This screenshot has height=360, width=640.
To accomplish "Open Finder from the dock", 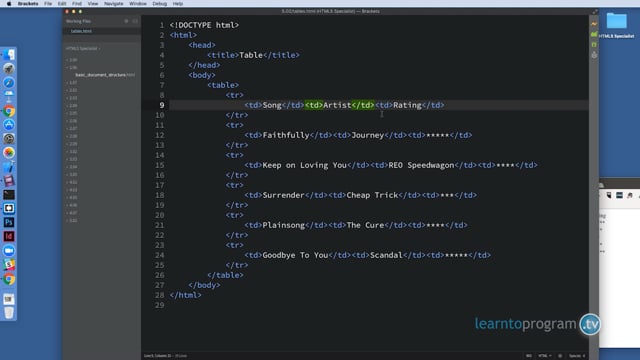I will click(9, 55).
